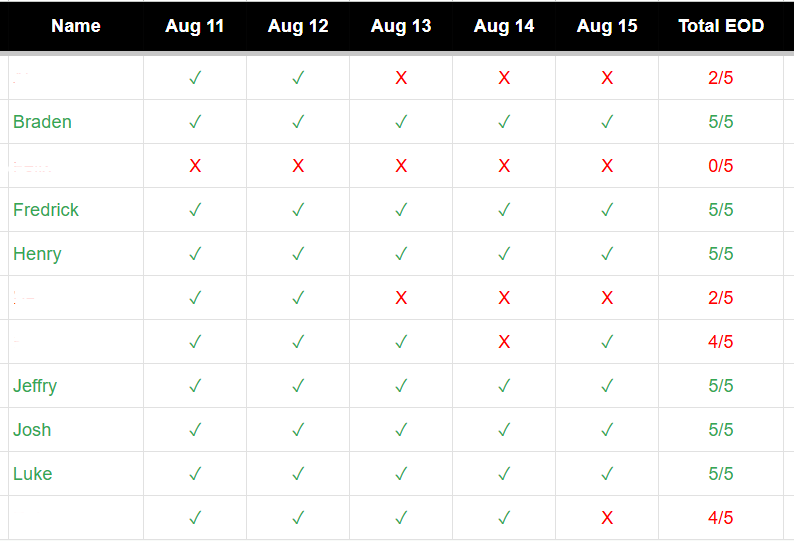794x541 pixels.
Task: Click Luke's 5/5 total cell
Action: (721, 474)
